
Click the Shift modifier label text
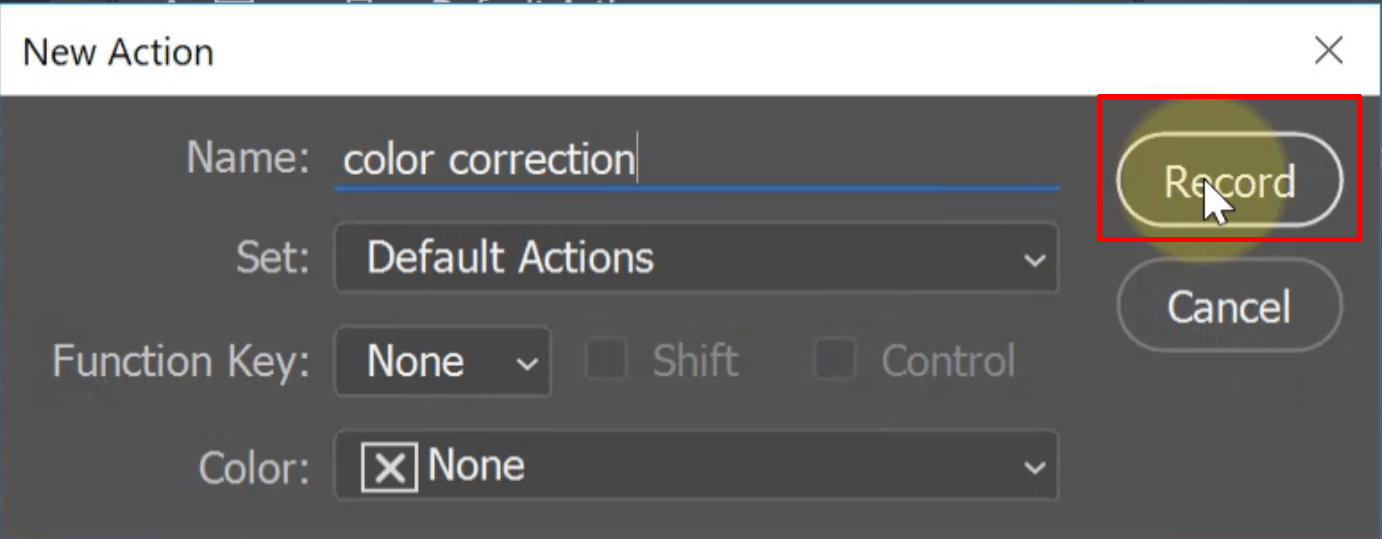[695, 361]
